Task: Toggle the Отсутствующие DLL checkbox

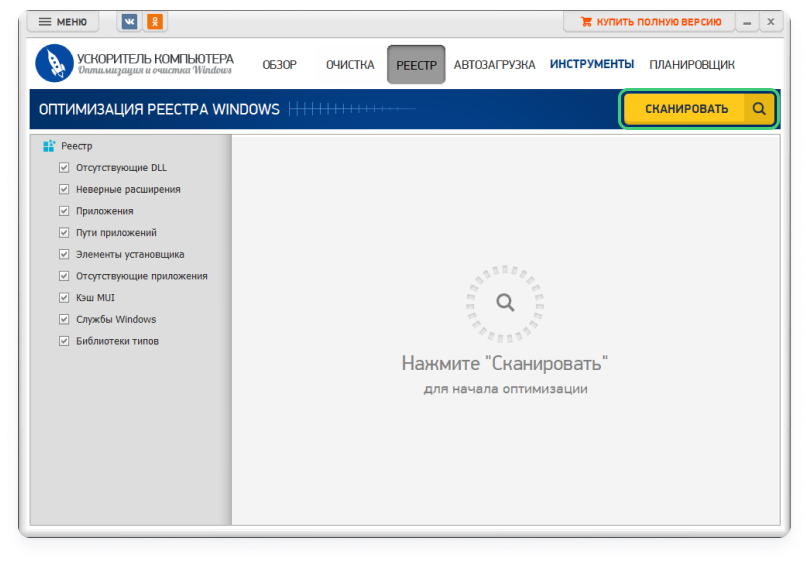Action: click(64, 168)
